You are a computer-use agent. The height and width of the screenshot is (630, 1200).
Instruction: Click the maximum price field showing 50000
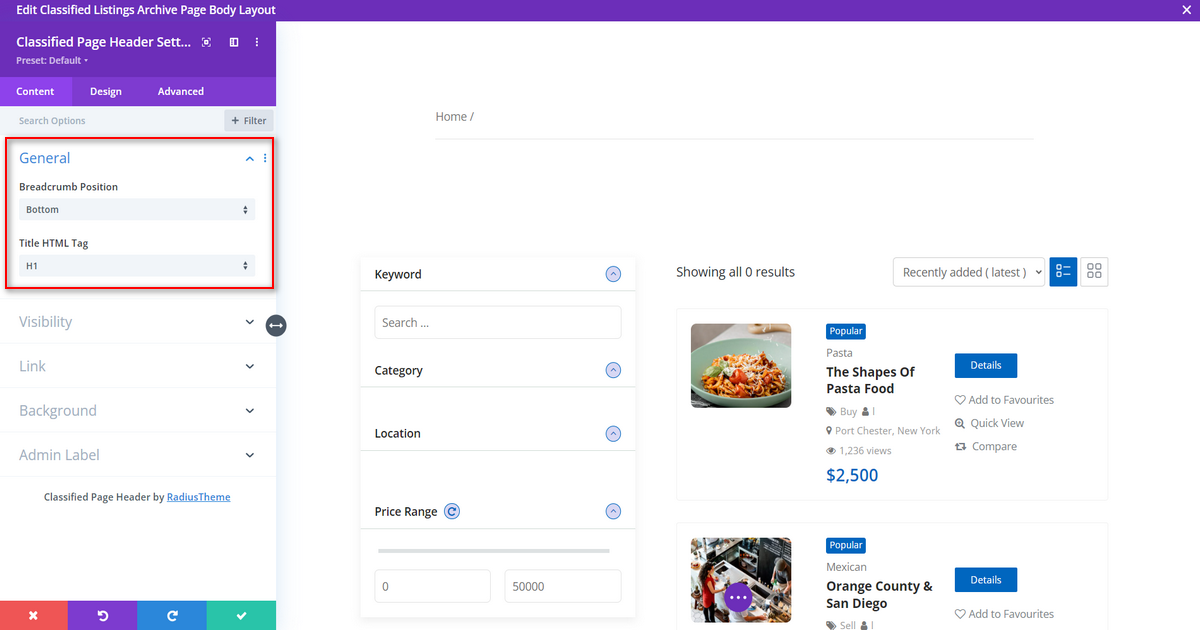[x=563, y=586]
